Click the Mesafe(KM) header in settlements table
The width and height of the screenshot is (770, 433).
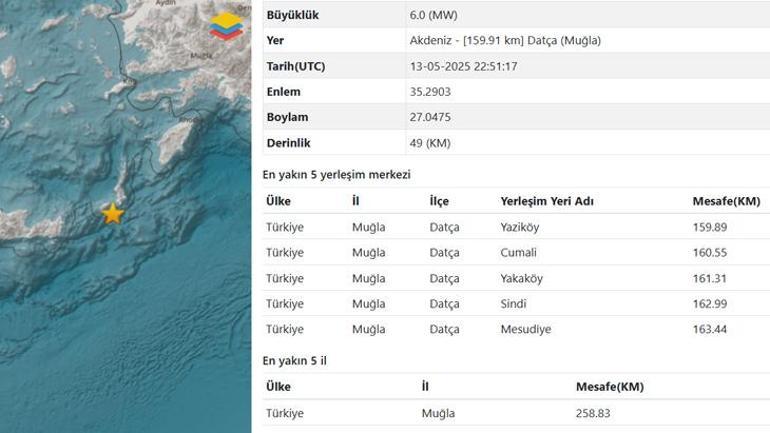(726, 201)
